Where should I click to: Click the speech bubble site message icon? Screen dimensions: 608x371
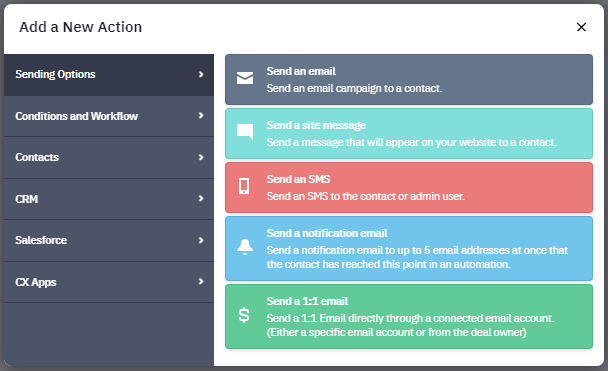[245, 132]
